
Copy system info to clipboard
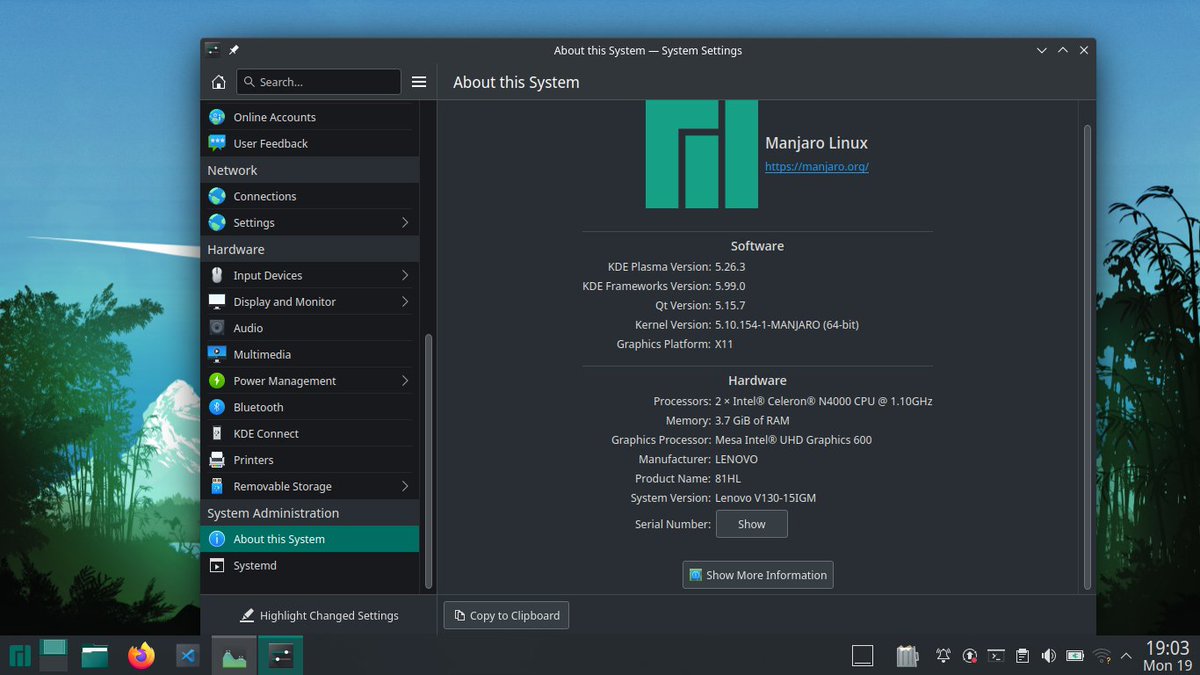coord(506,615)
